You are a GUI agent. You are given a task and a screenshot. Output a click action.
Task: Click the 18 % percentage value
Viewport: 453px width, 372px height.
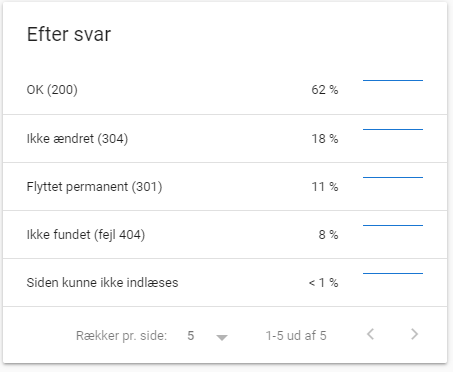[x=325, y=139]
